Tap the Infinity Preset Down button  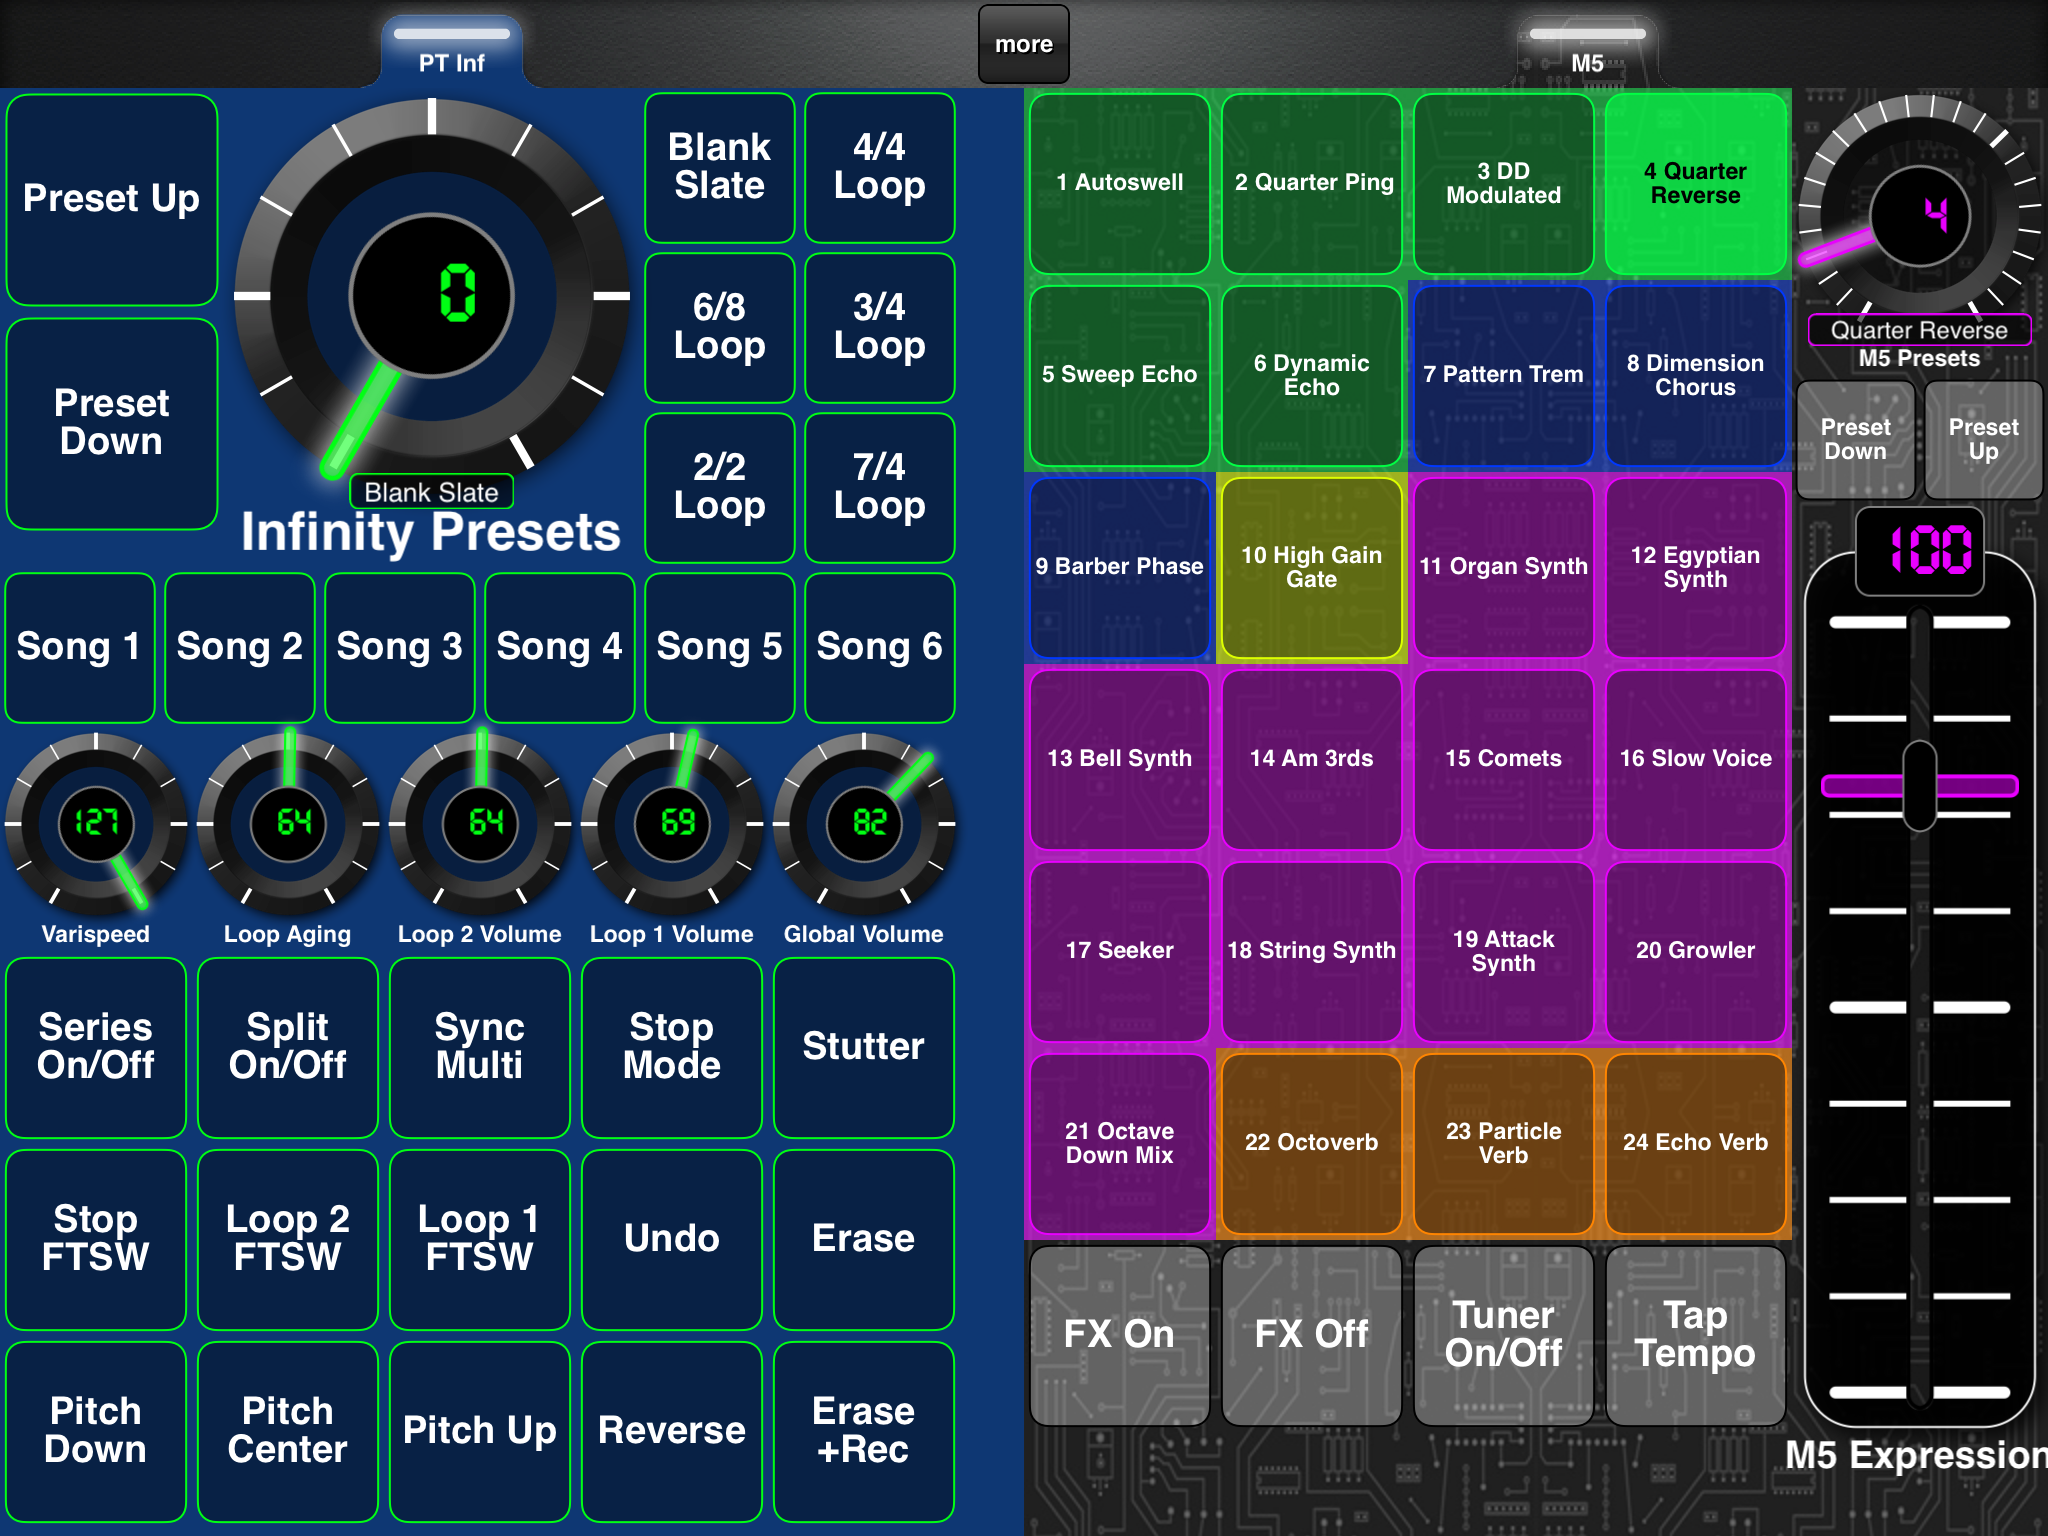pyautogui.click(x=112, y=423)
